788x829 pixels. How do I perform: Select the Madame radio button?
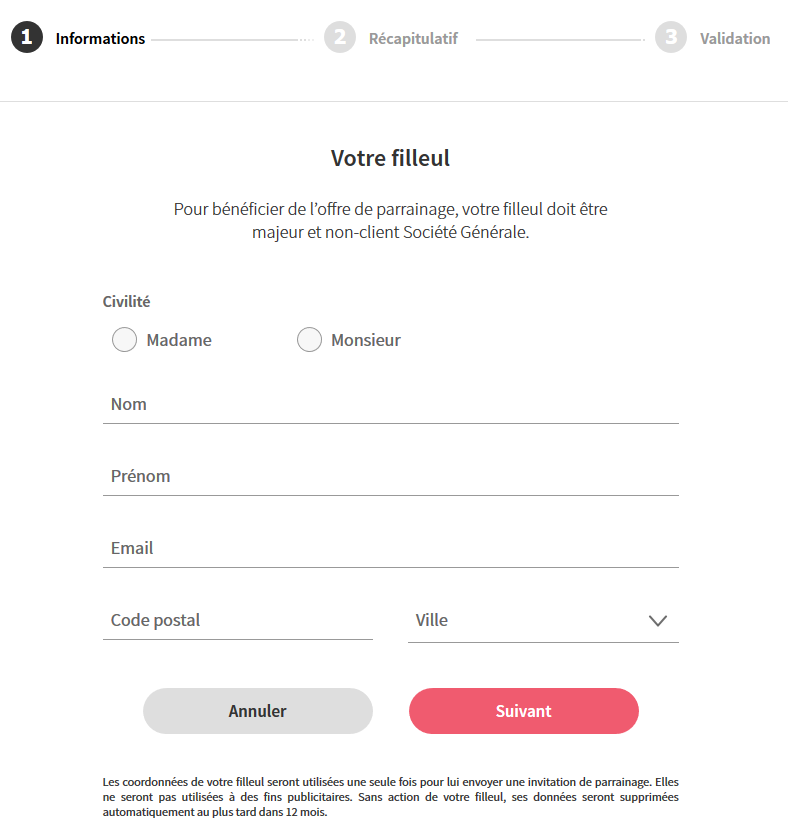click(x=124, y=340)
